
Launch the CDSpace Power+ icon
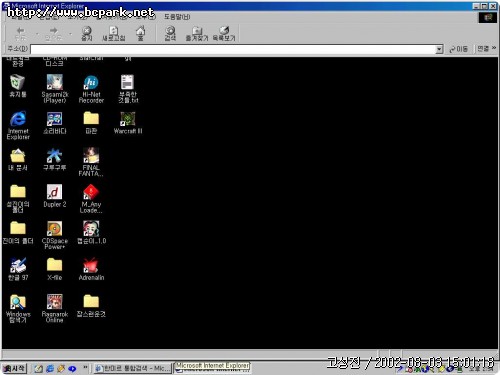(54, 235)
